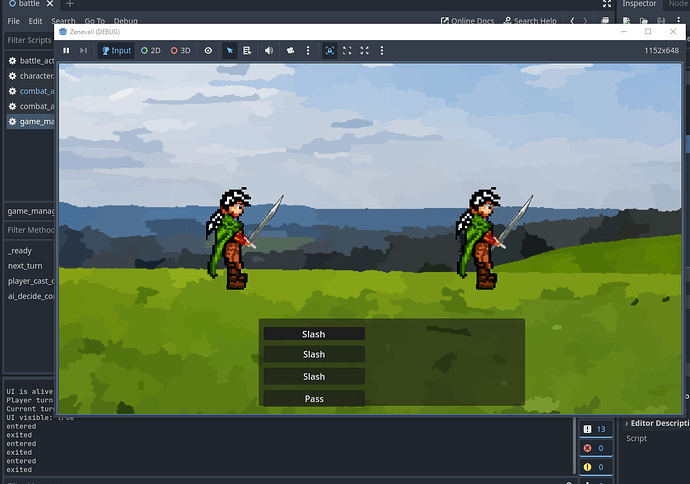Toggle the red error filter button
The width and height of the screenshot is (690, 484).
coord(594,448)
